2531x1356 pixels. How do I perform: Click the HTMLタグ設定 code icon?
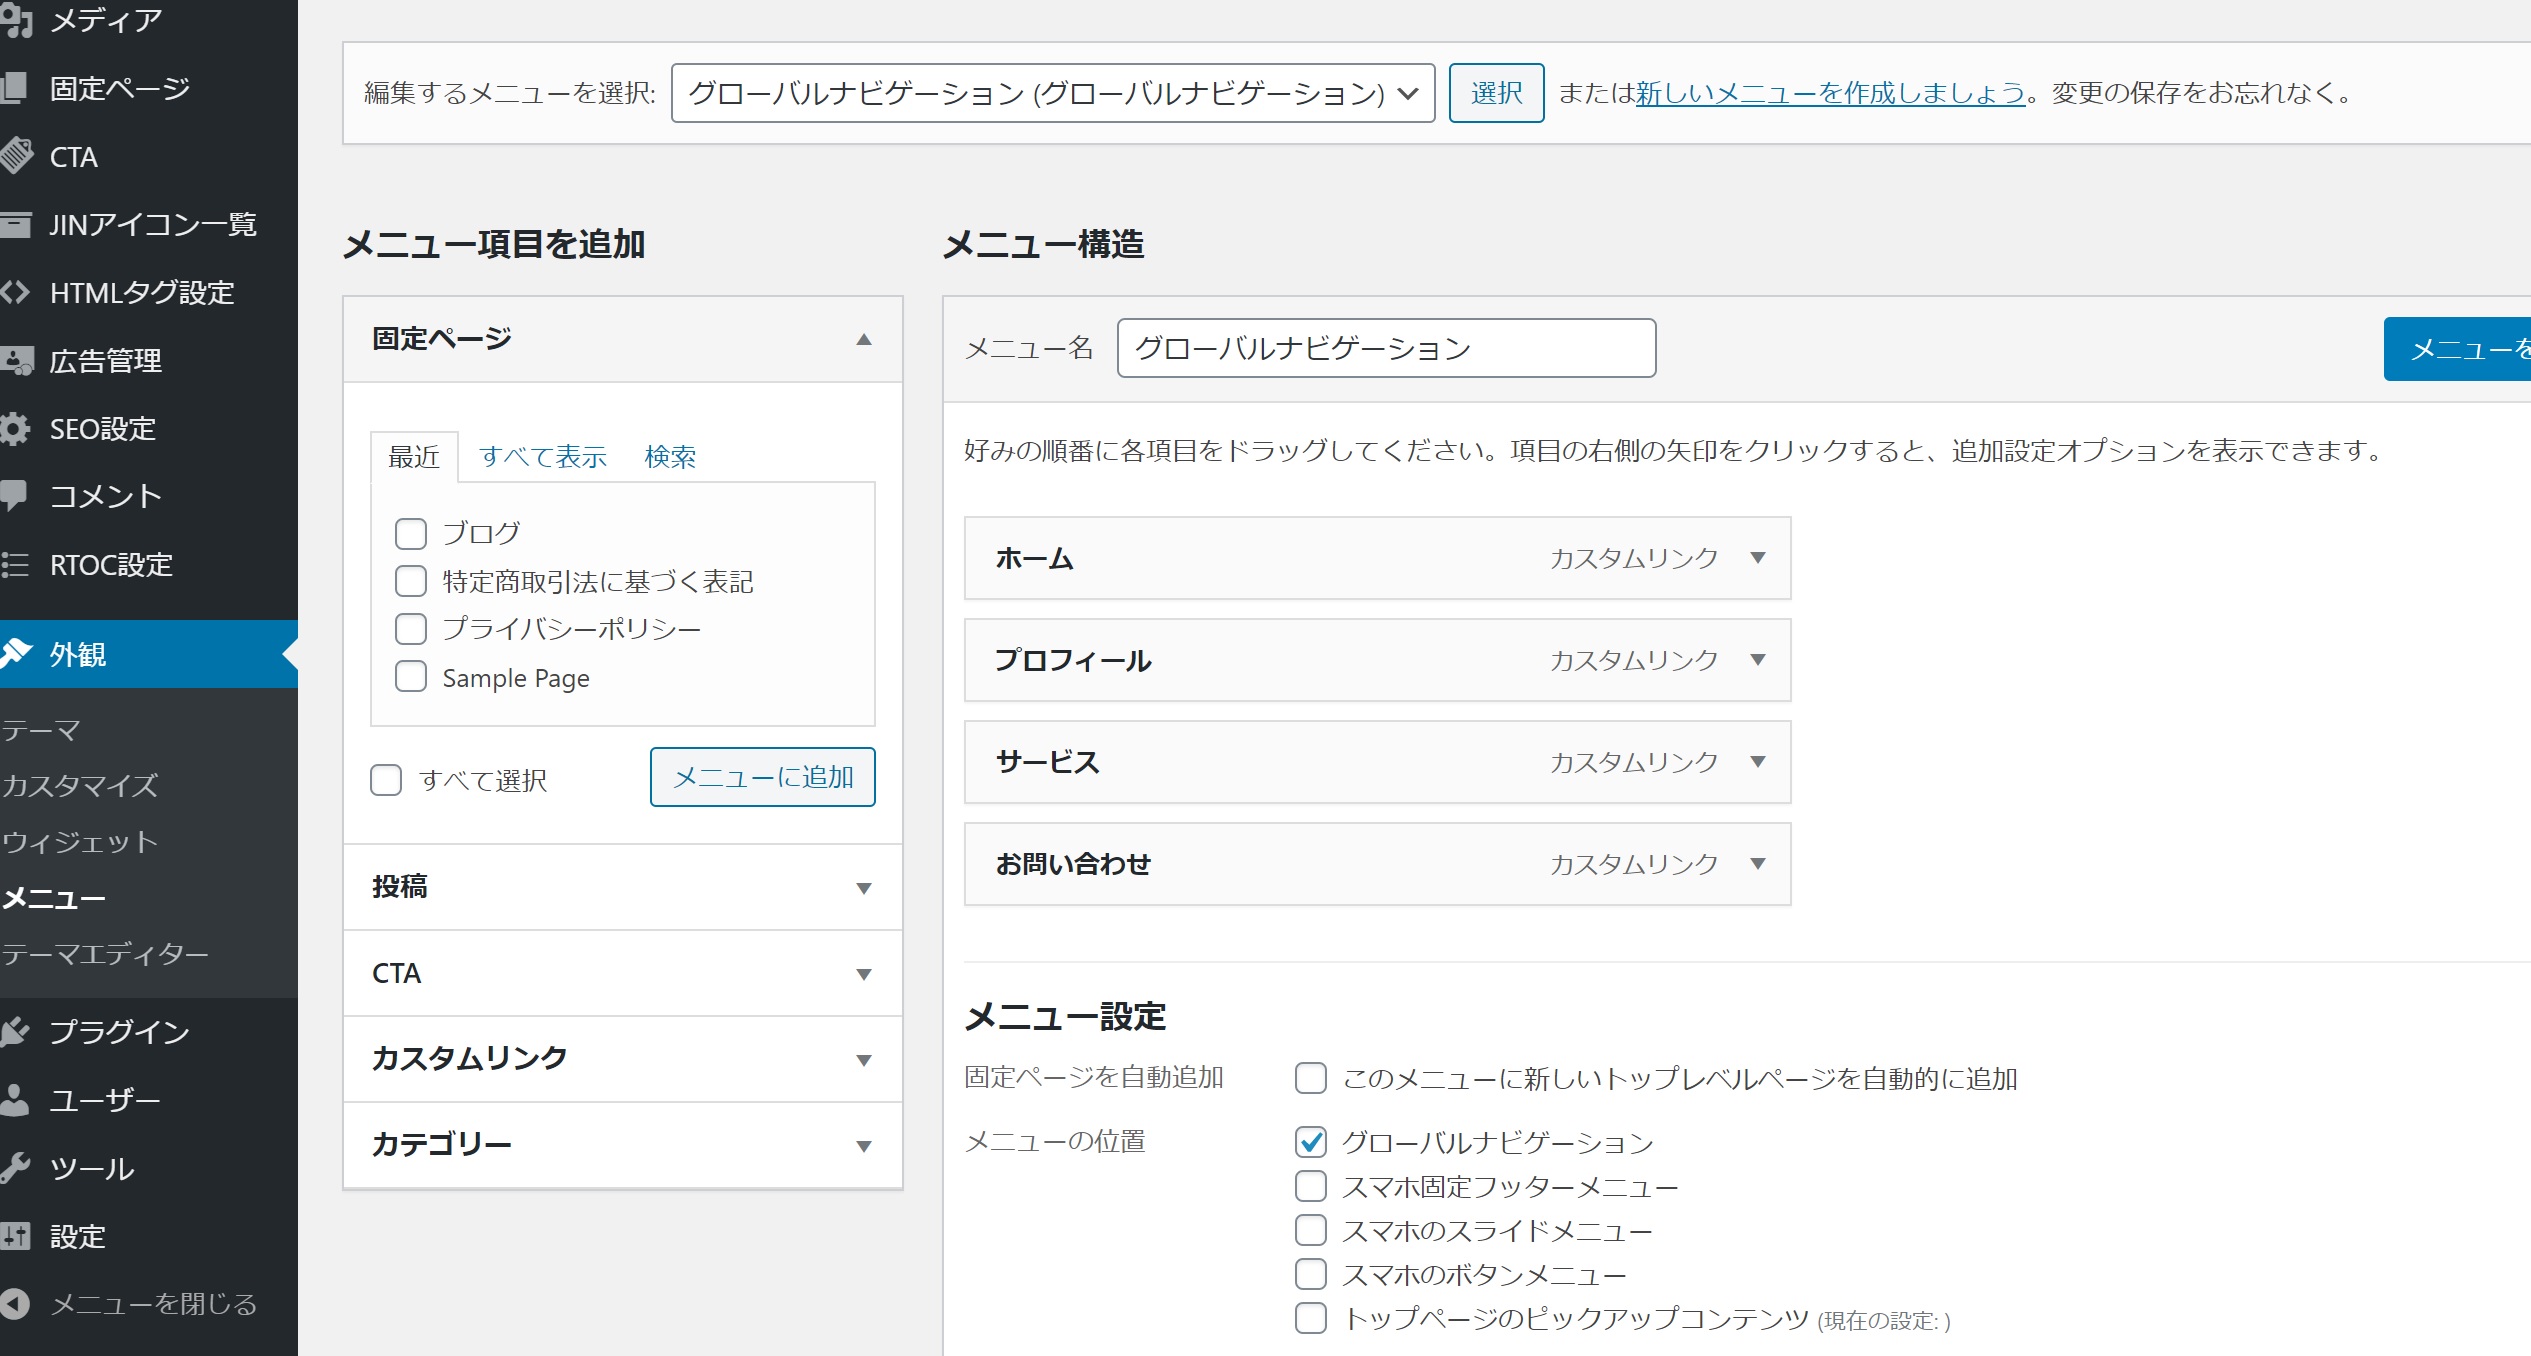point(15,292)
